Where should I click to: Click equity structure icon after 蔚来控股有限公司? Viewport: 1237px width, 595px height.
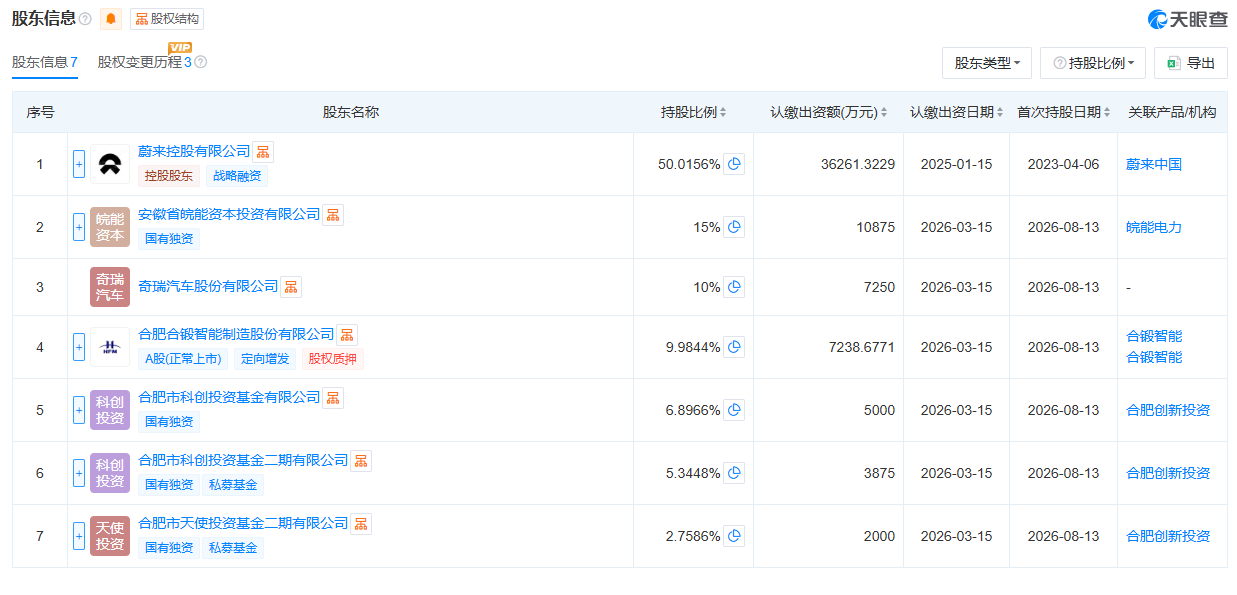(263, 152)
